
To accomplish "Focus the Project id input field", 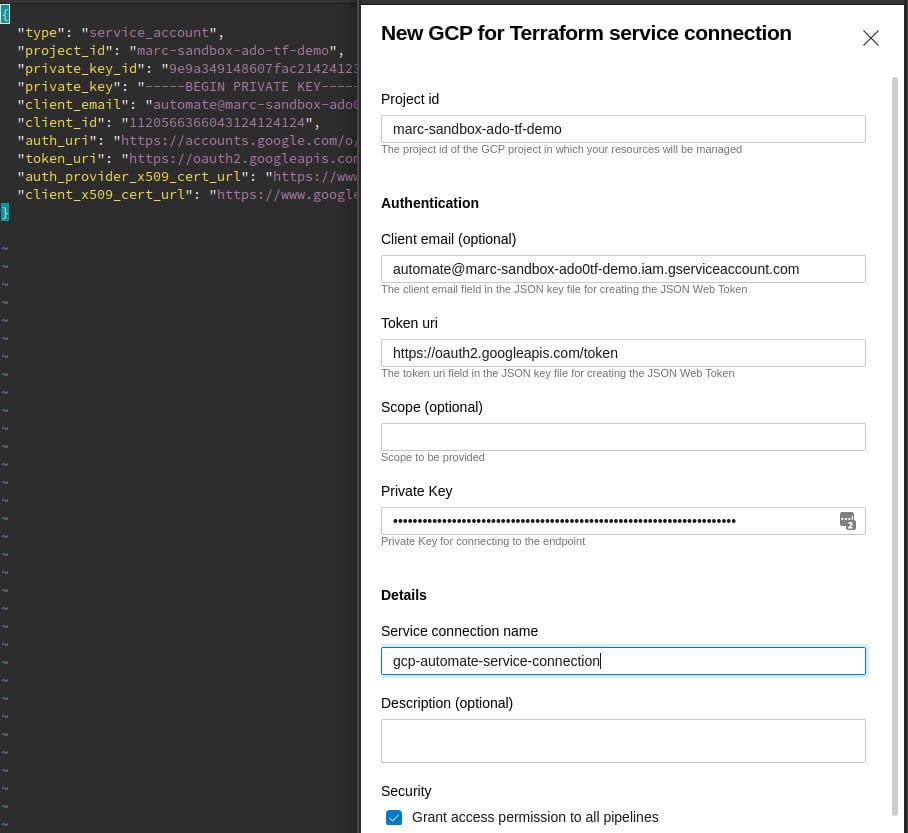I will [x=623, y=128].
